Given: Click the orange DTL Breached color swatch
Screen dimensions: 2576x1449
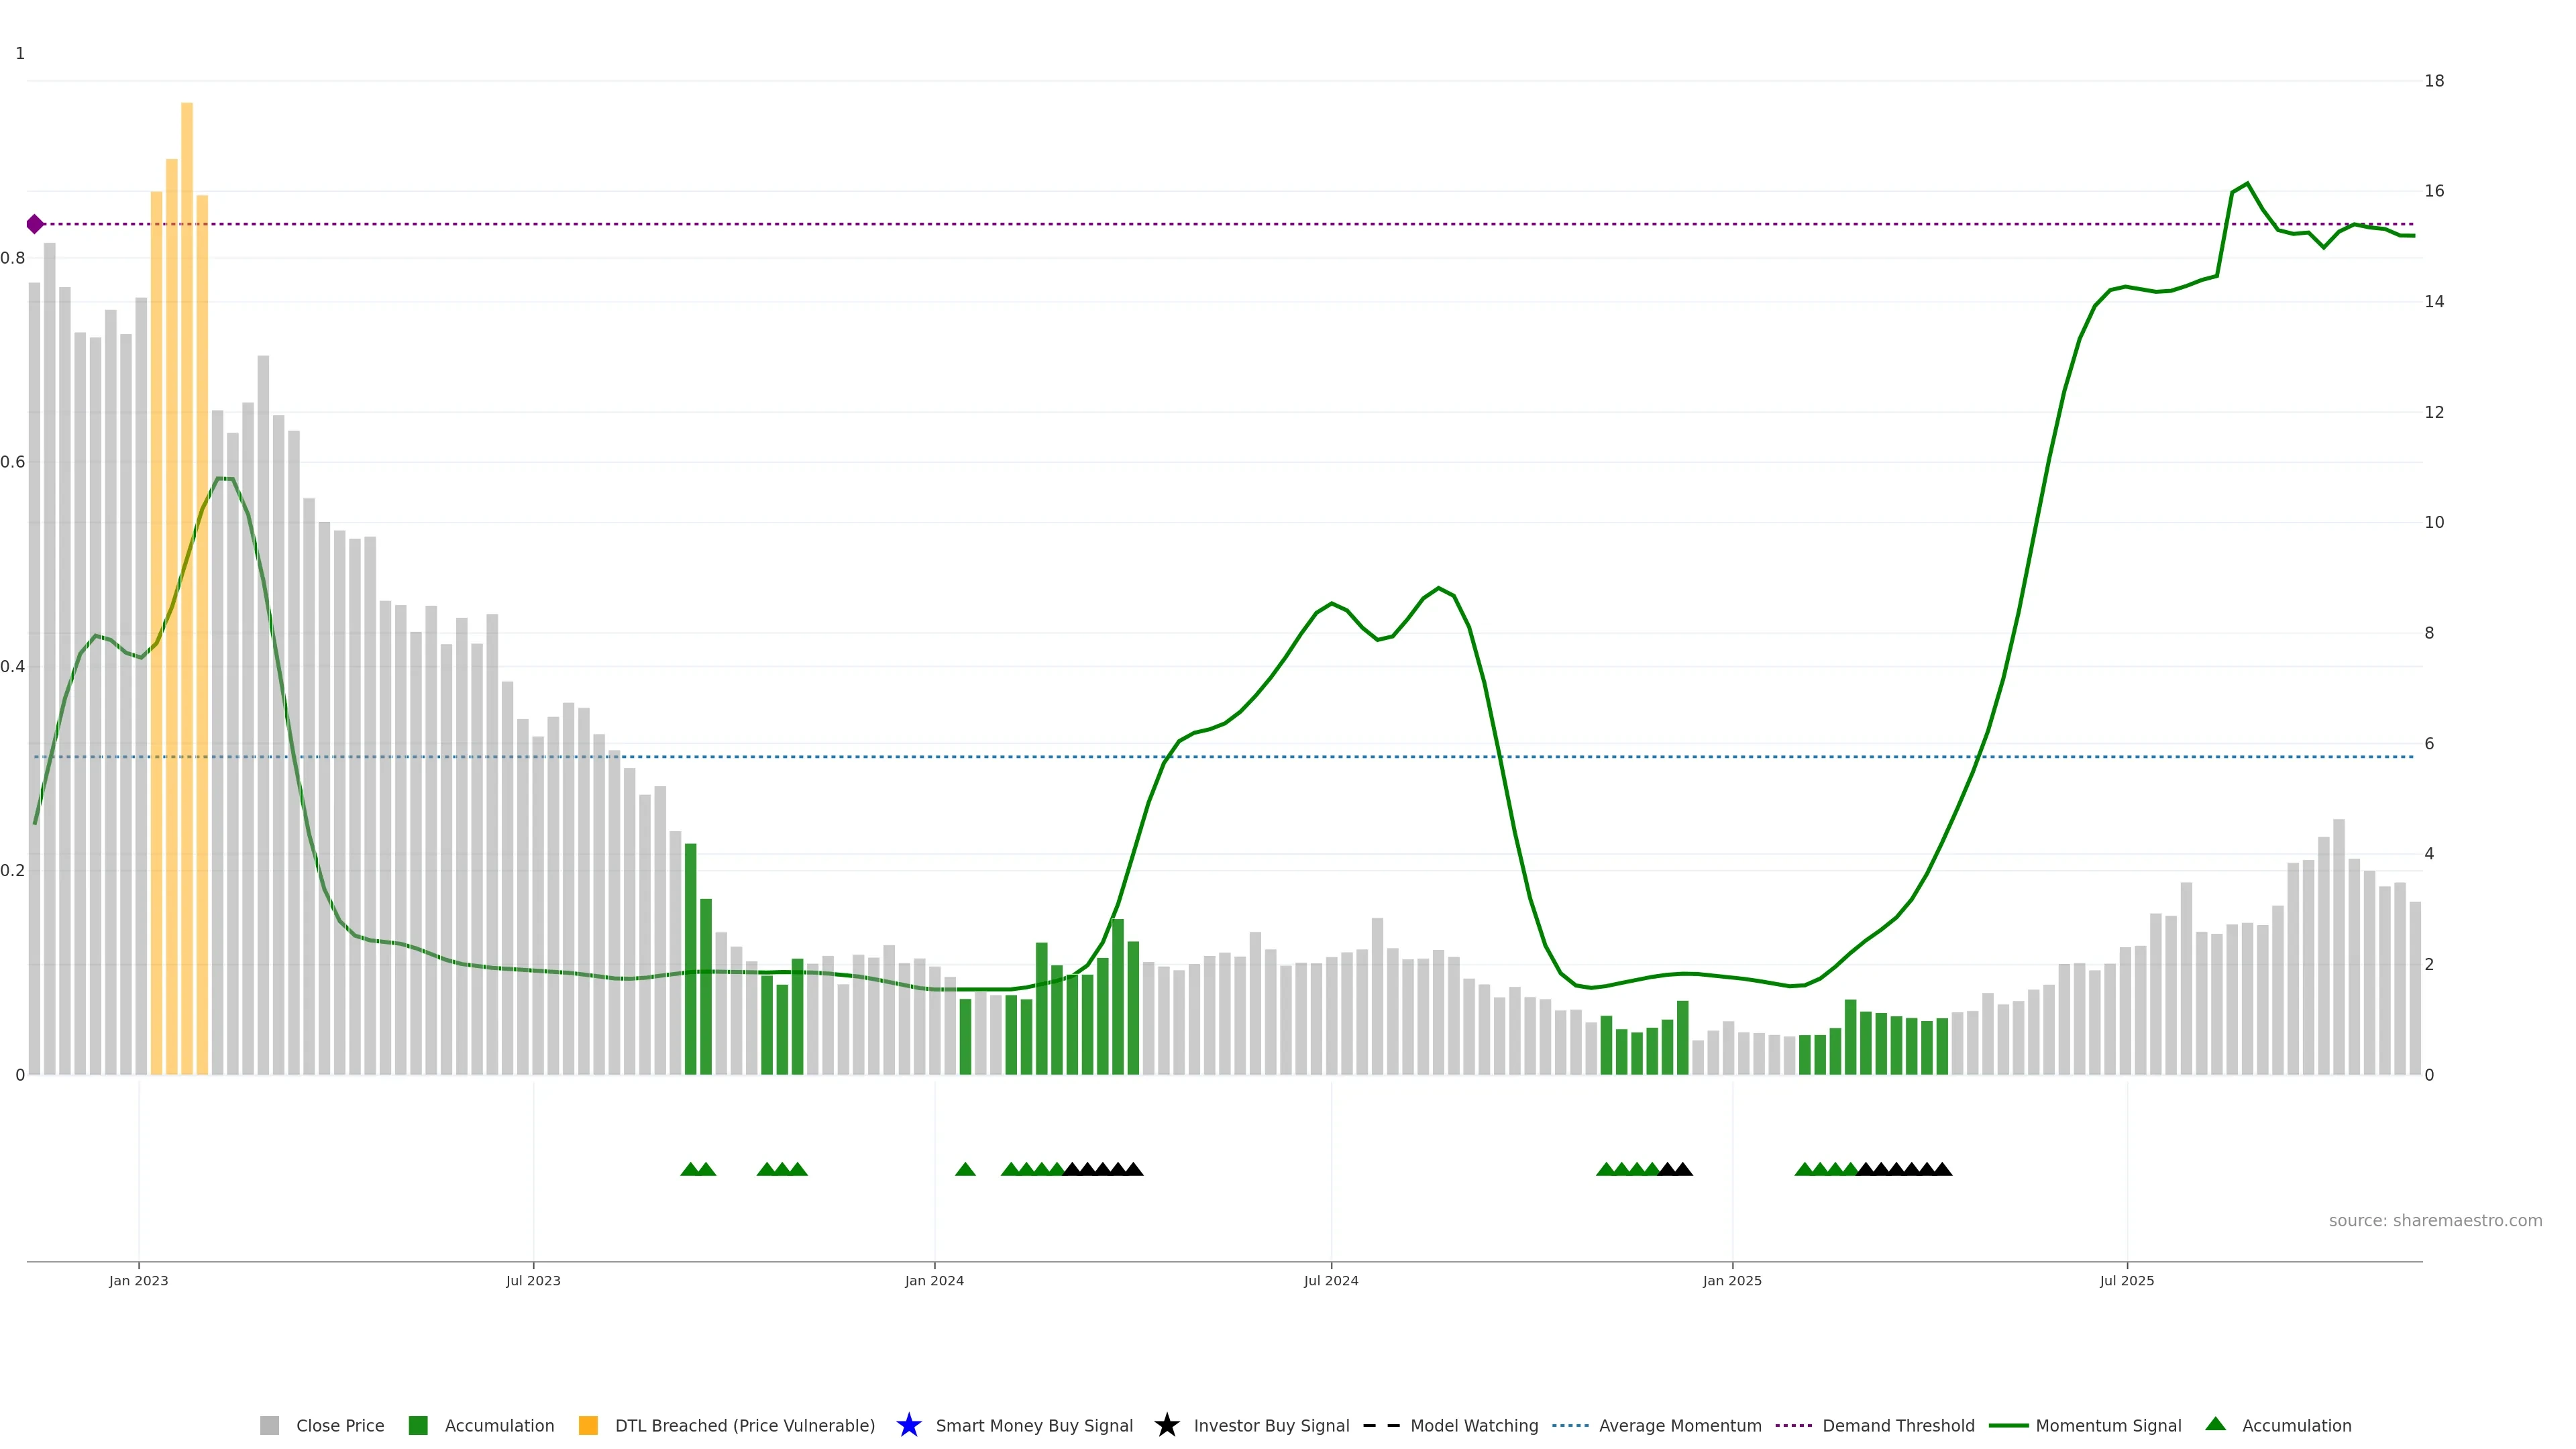Looking at the screenshot, I should (x=588, y=1425).
